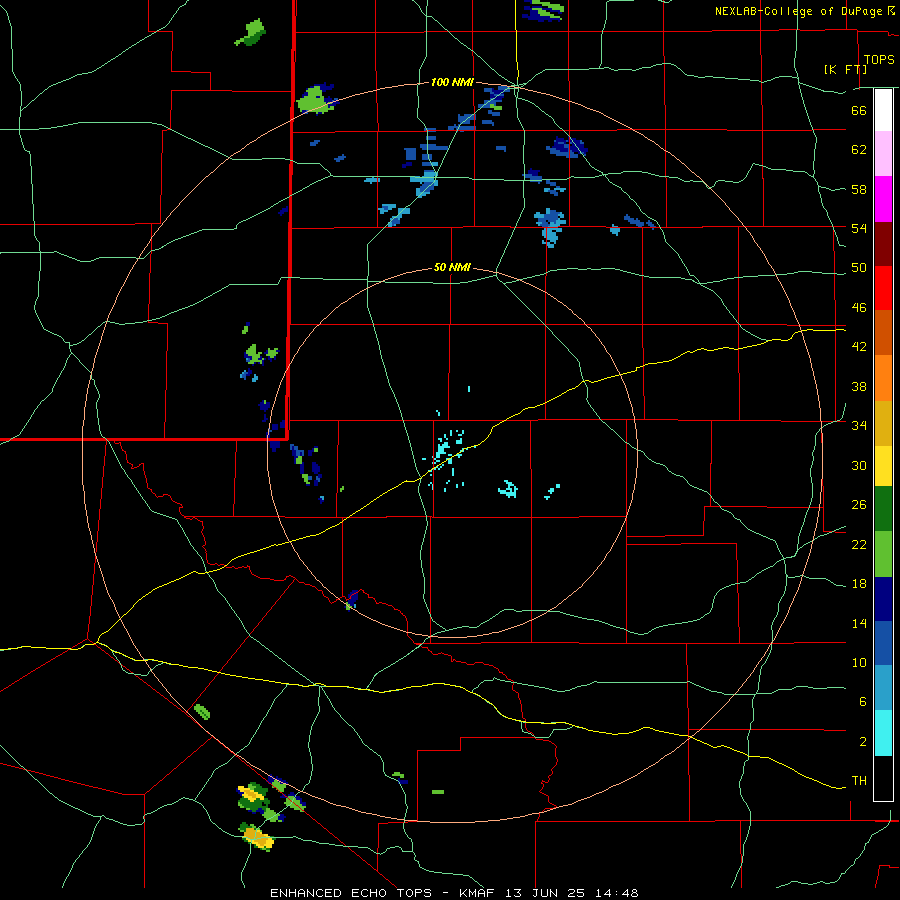Pick the magenta legend color swatch
This screenshot has width=900, height=900.
[x=883, y=199]
